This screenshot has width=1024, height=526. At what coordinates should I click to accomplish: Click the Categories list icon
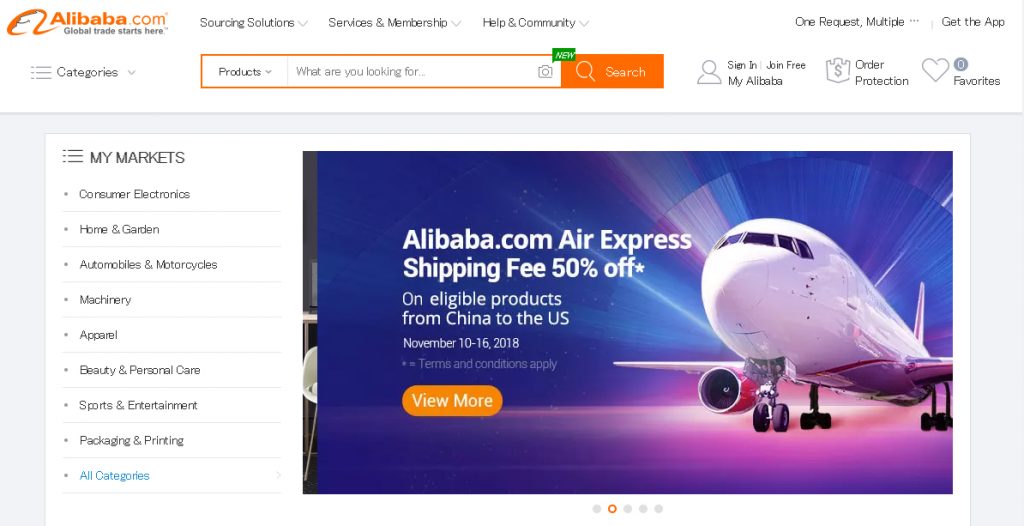(40, 72)
